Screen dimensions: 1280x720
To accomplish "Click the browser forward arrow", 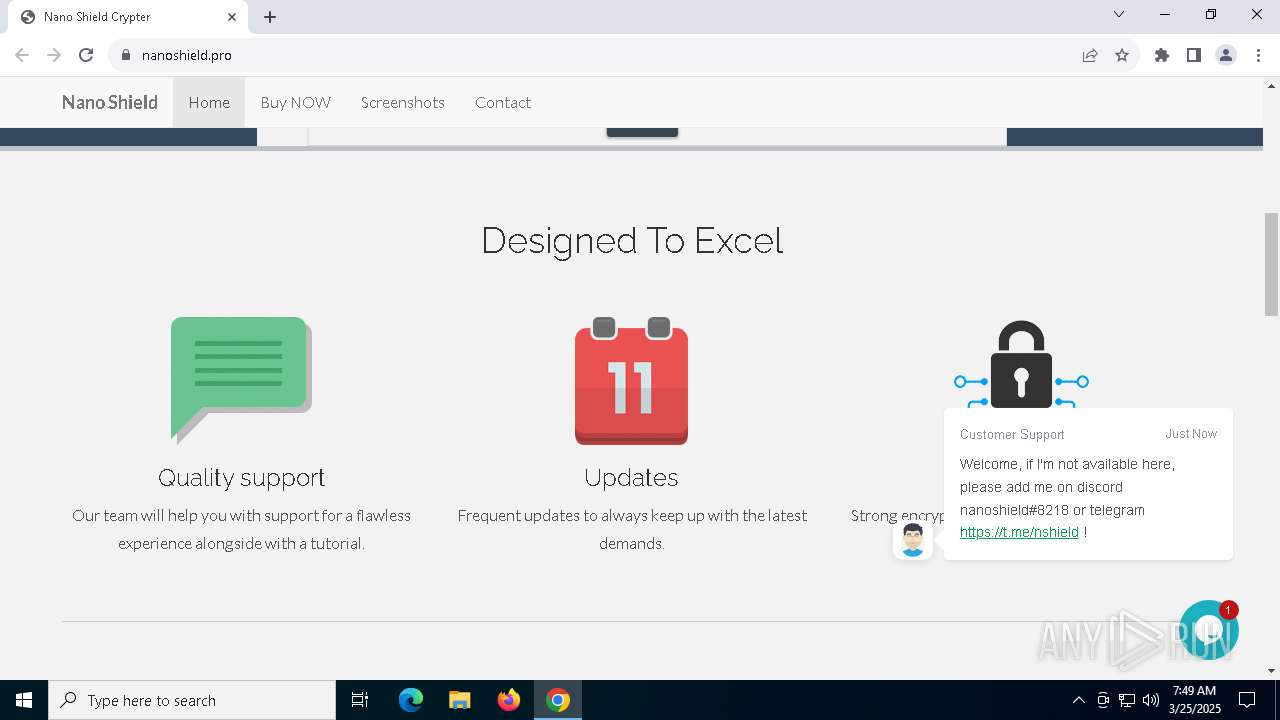I will [x=54, y=55].
